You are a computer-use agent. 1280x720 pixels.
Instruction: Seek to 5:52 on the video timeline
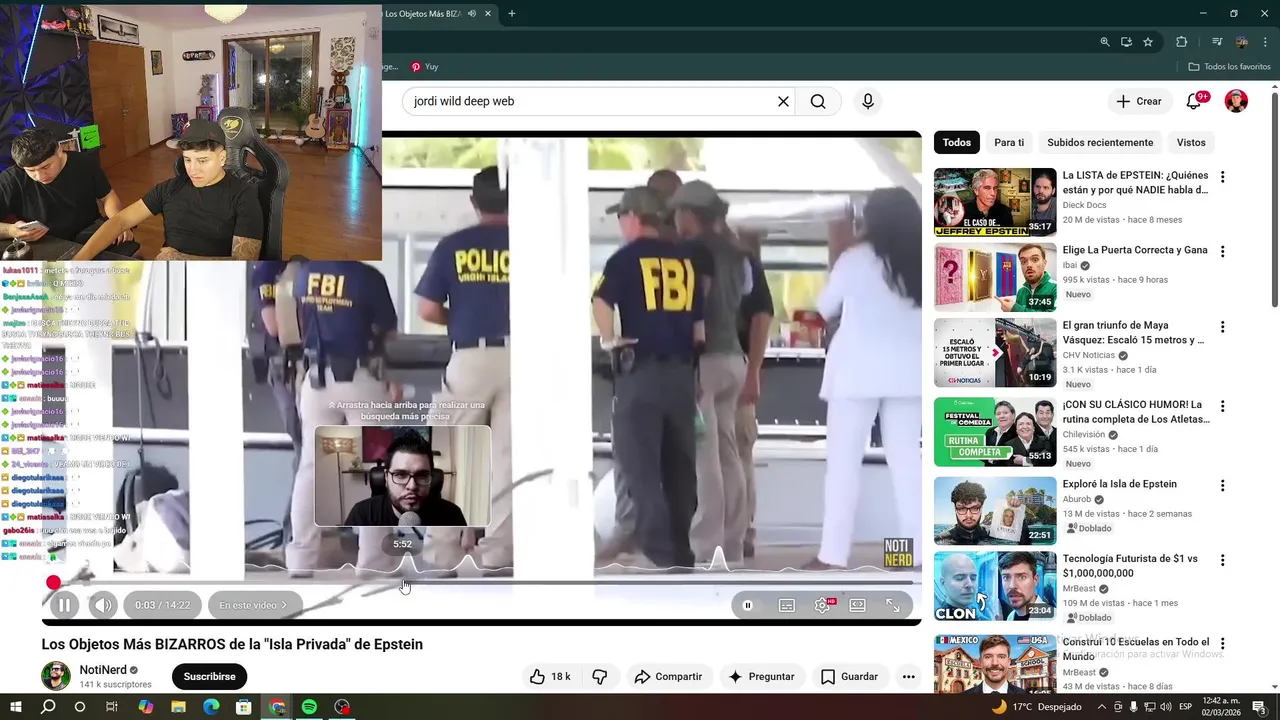tap(402, 582)
